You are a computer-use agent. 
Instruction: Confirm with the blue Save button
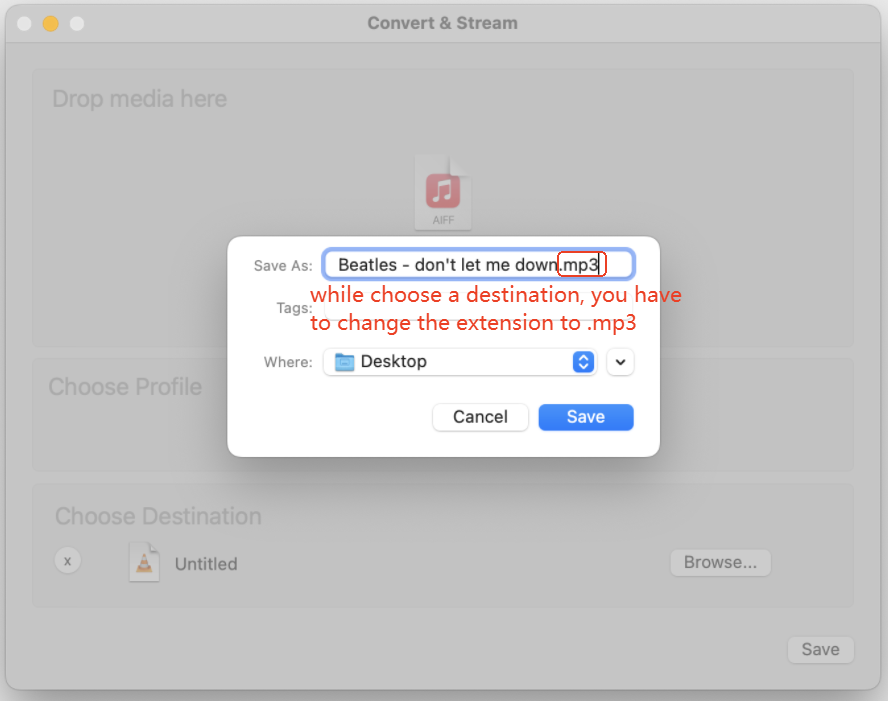[585, 417]
